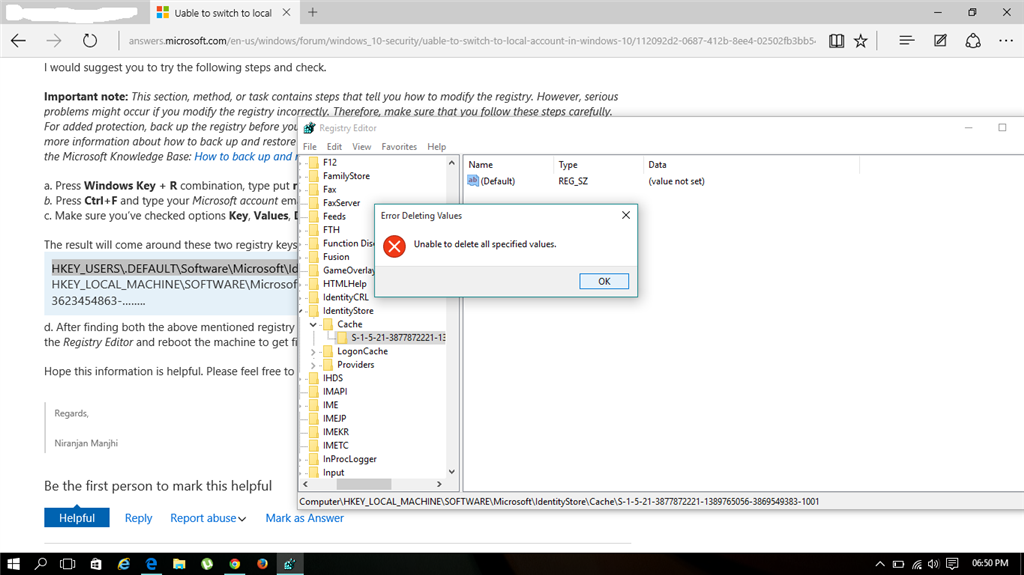Click the Edge forward arrow
Screen dimensions: 1024x575
point(54,41)
